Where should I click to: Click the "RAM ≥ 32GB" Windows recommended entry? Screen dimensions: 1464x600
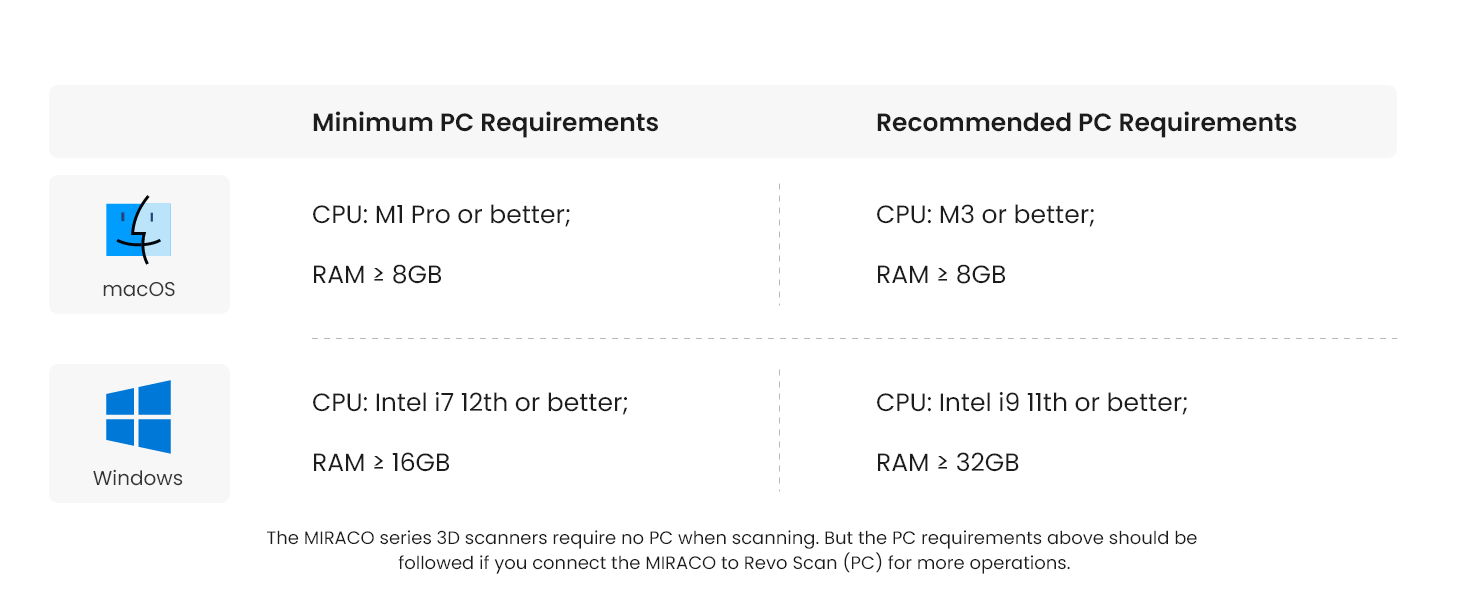tap(947, 462)
